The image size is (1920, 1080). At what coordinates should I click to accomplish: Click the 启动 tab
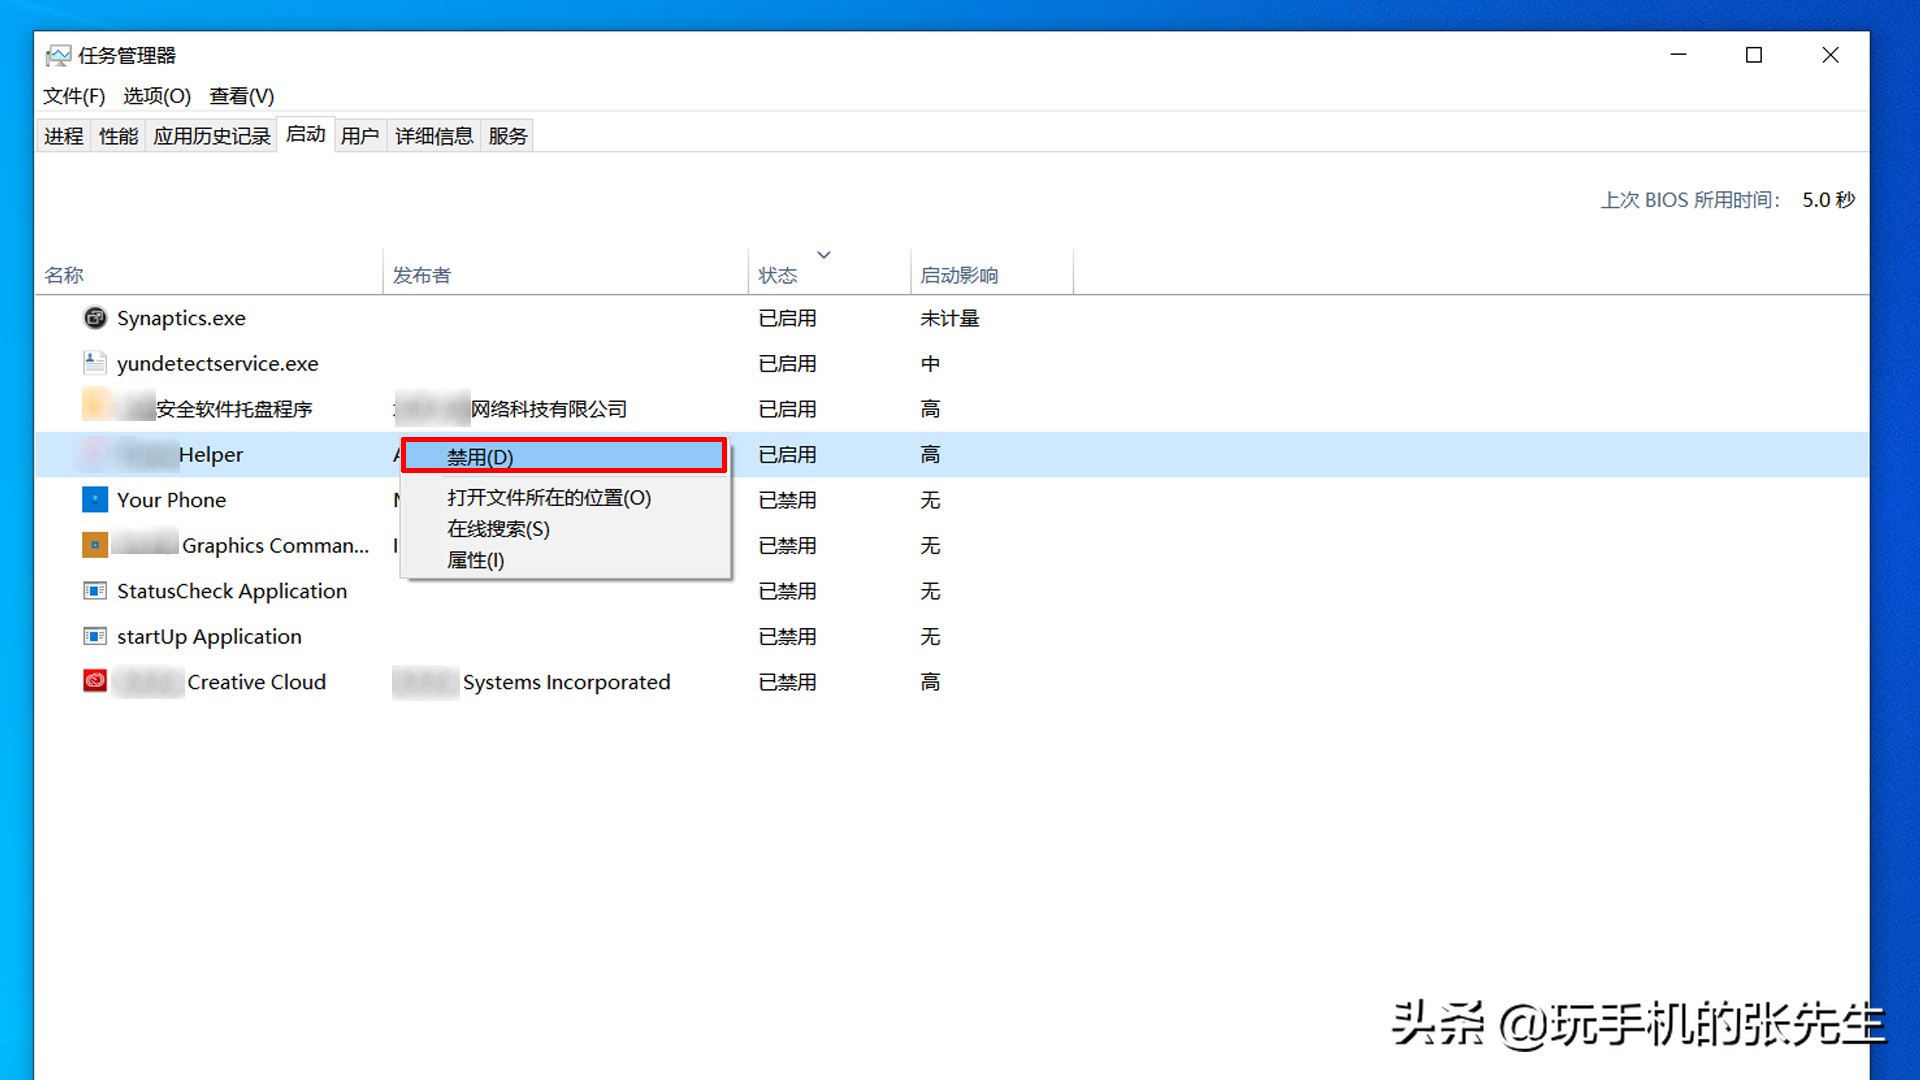(x=306, y=135)
